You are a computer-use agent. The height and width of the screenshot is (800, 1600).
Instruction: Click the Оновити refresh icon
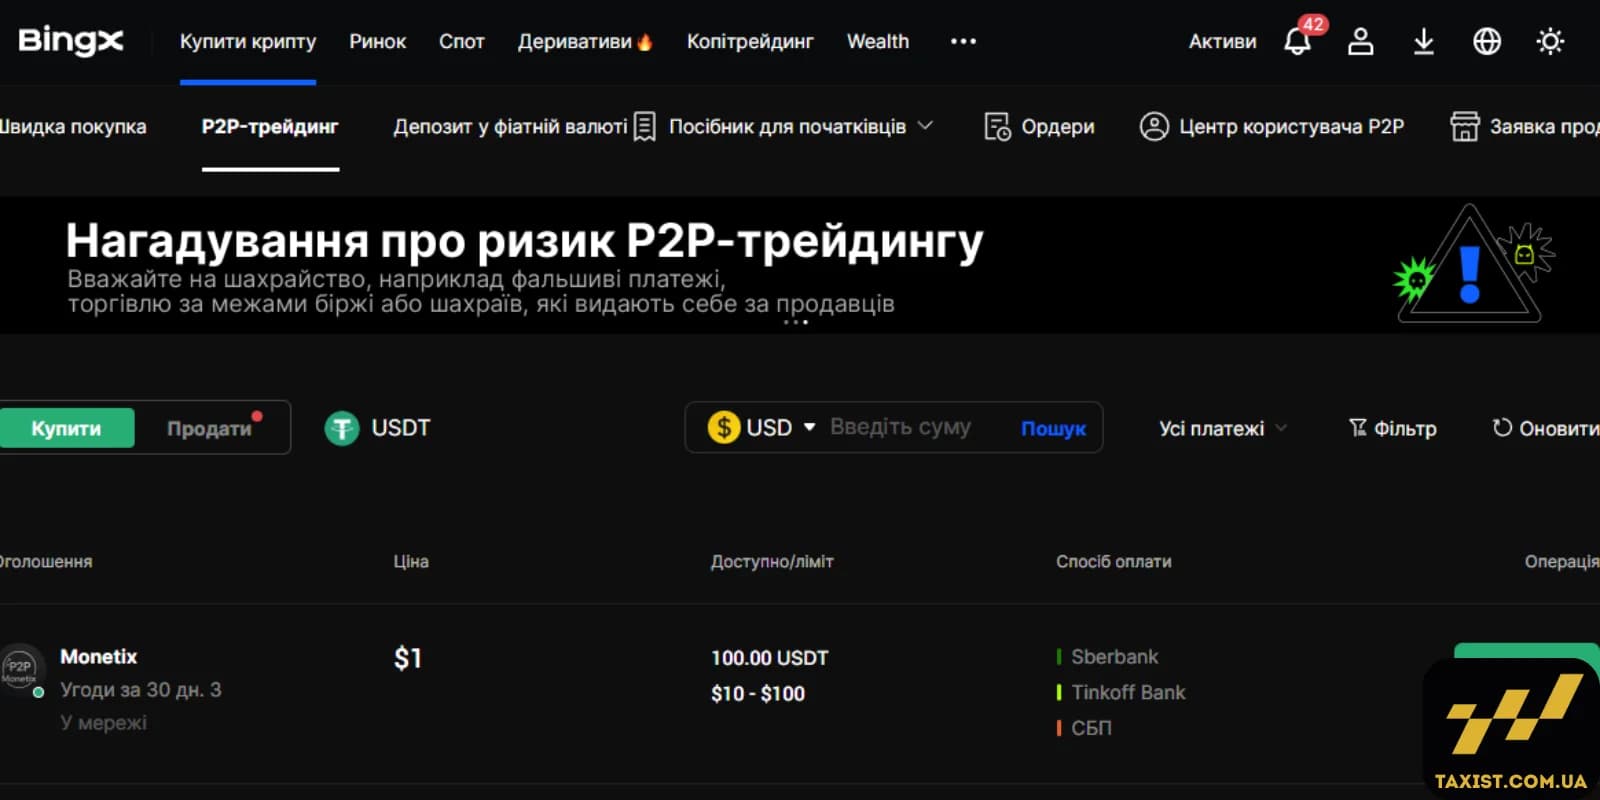[x=1502, y=428]
